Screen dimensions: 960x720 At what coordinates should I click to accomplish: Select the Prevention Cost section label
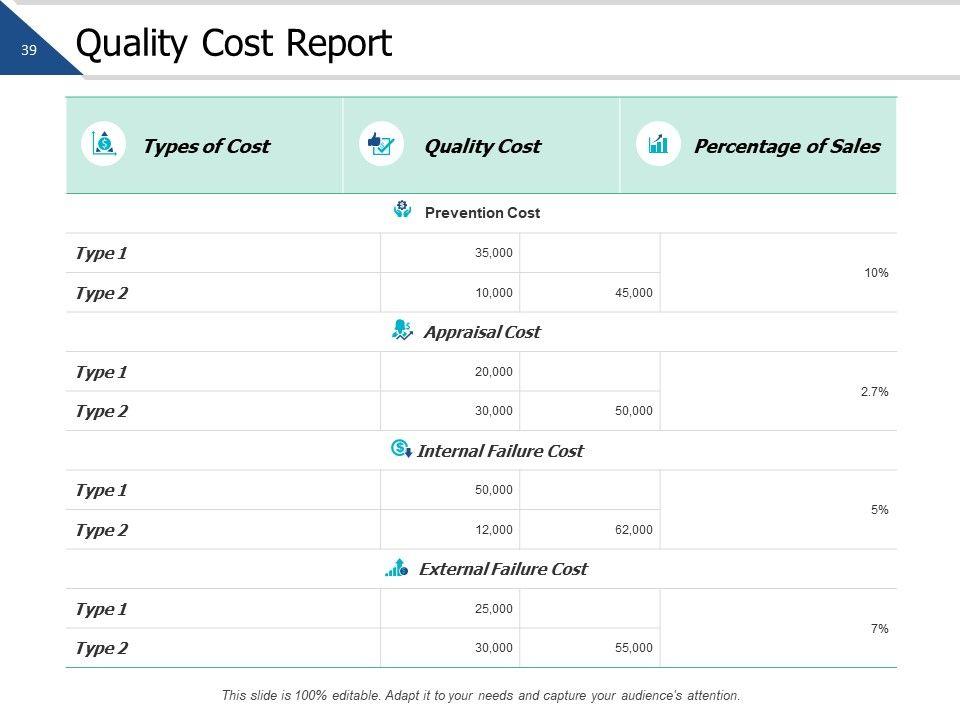pyautogui.click(x=482, y=213)
